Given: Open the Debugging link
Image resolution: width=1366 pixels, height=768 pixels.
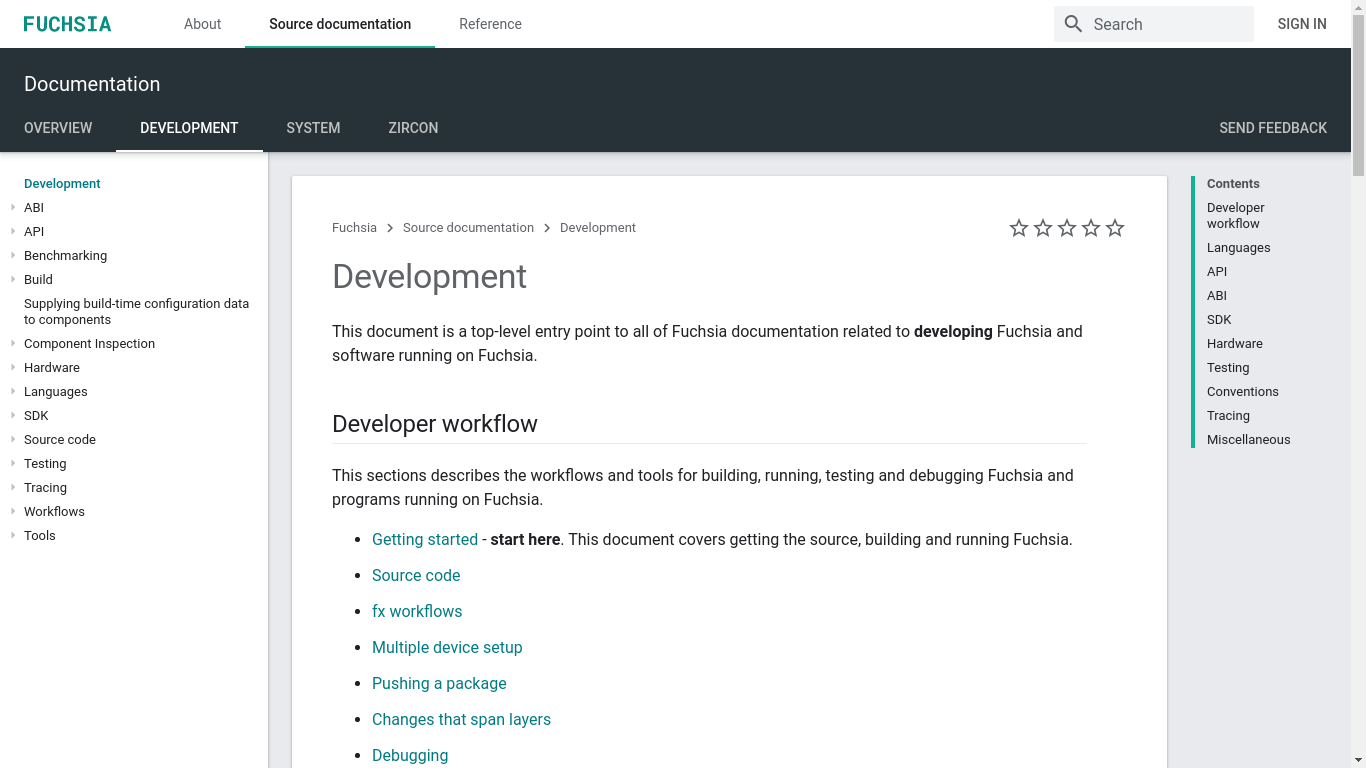Looking at the screenshot, I should [410, 756].
